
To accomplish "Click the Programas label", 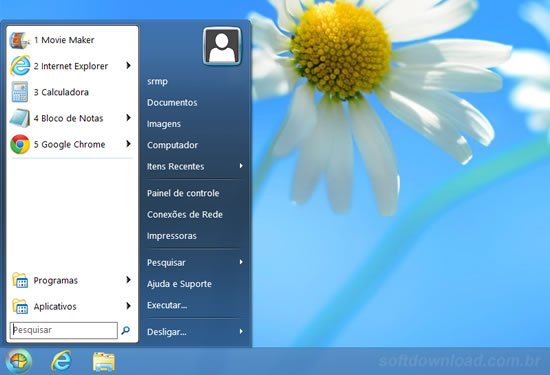I will pyautogui.click(x=56, y=280).
